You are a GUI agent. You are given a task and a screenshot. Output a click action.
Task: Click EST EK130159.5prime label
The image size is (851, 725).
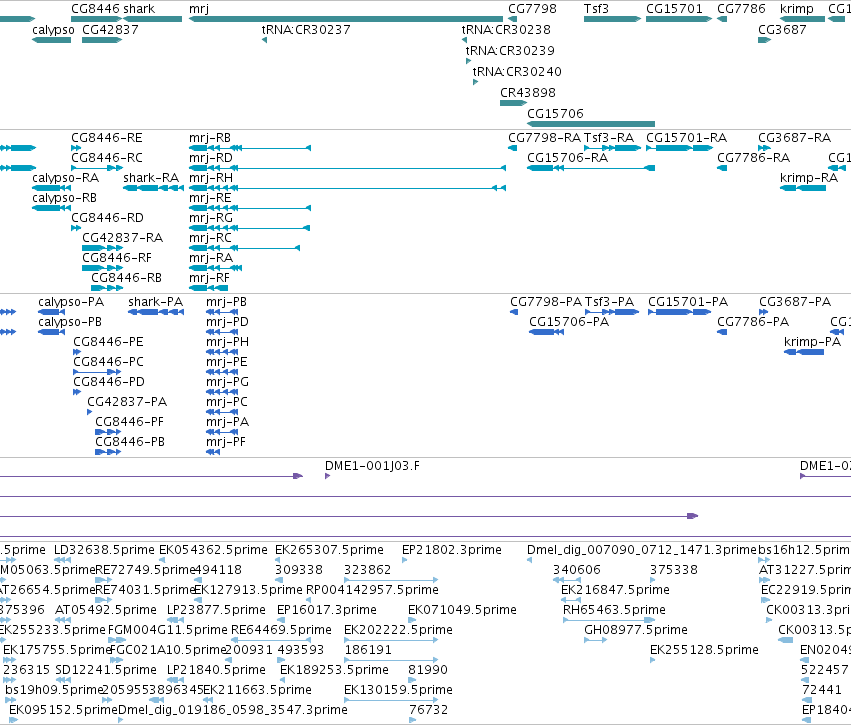tap(398, 690)
